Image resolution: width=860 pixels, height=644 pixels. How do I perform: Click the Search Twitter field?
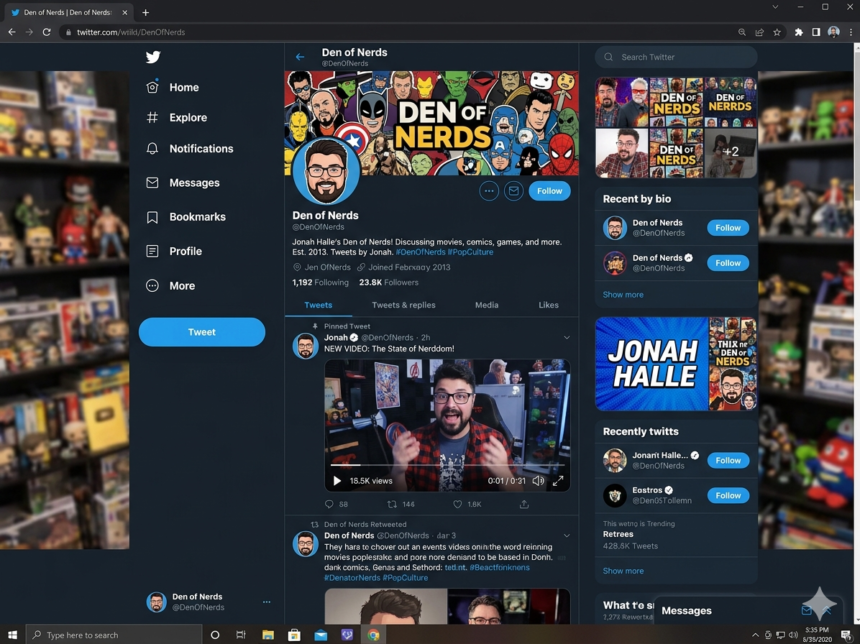[x=676, y=57]
